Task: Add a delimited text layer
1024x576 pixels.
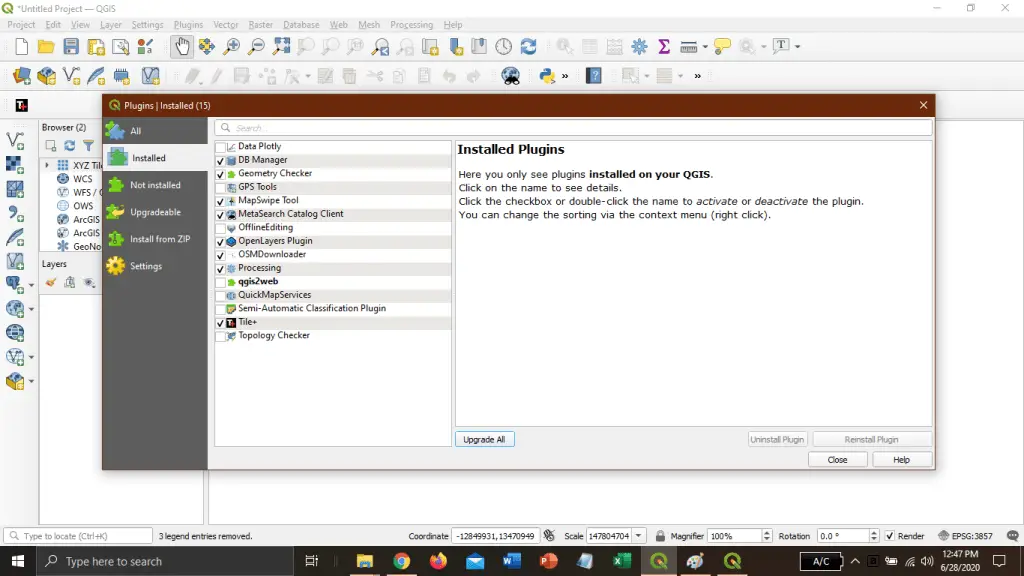Action: coord(15,213)
